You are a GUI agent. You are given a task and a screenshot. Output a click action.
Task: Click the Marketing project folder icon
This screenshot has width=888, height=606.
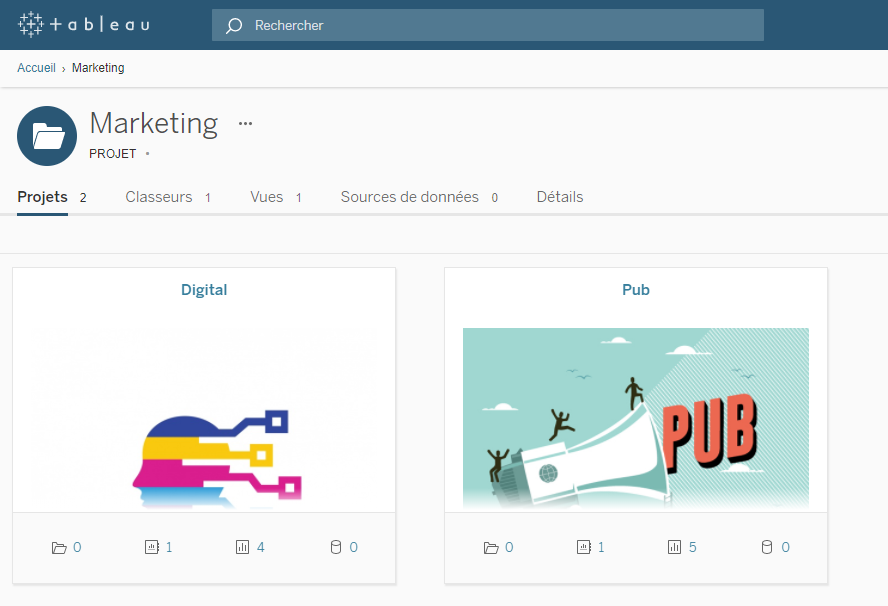pos(47,136)
